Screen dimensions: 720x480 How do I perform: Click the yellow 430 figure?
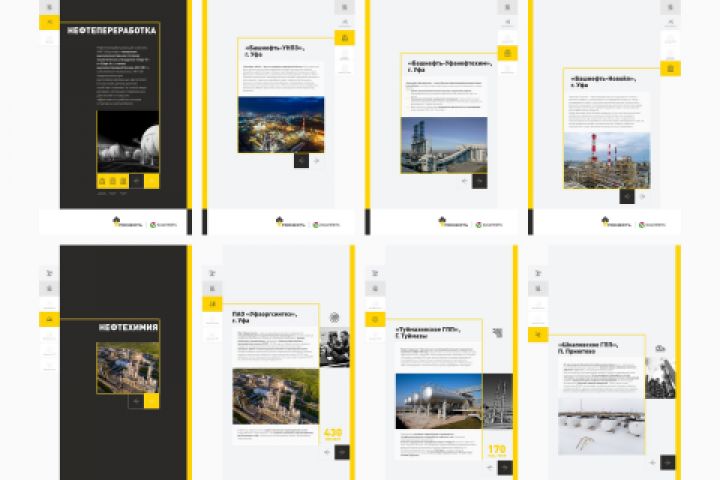333,435
